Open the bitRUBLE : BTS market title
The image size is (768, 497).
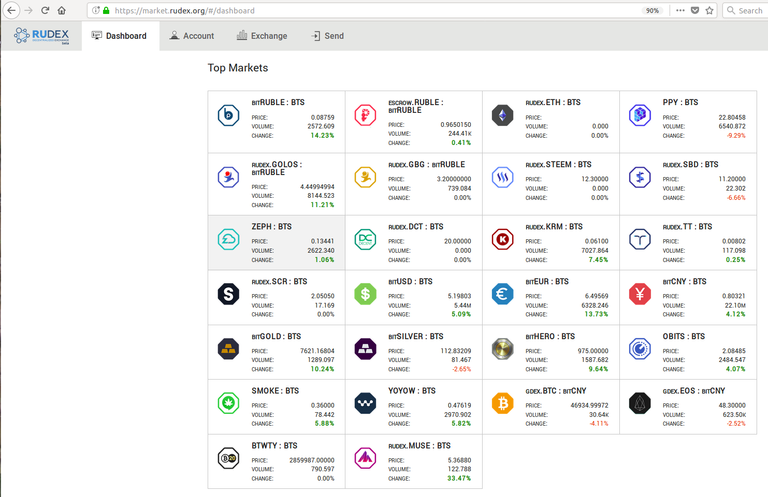pos(278,102)
